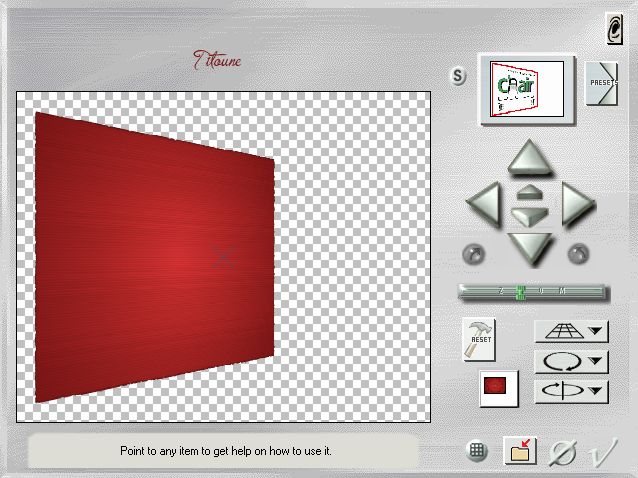Screen dimensions: 638x478
Task: Click the 'chair' perspective preview thumbnail
Action: [527, 89]
